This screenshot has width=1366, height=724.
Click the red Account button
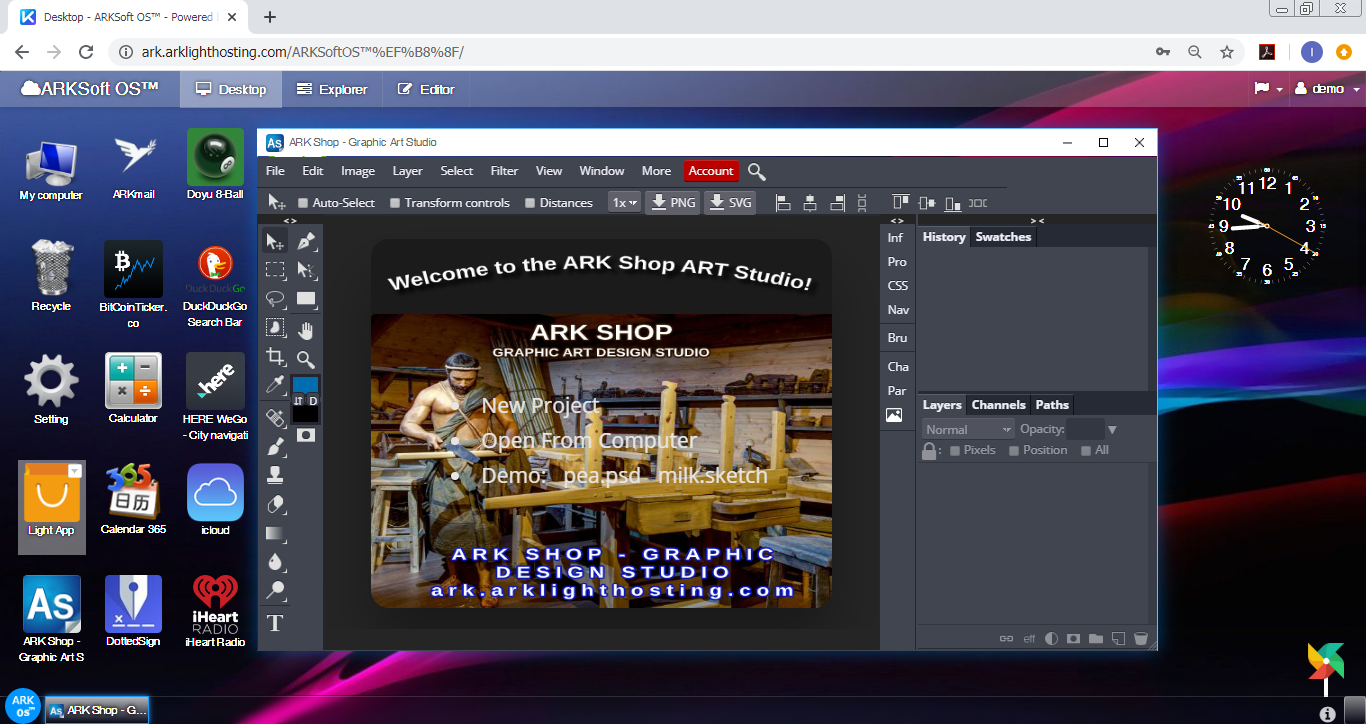pos(711,171)
